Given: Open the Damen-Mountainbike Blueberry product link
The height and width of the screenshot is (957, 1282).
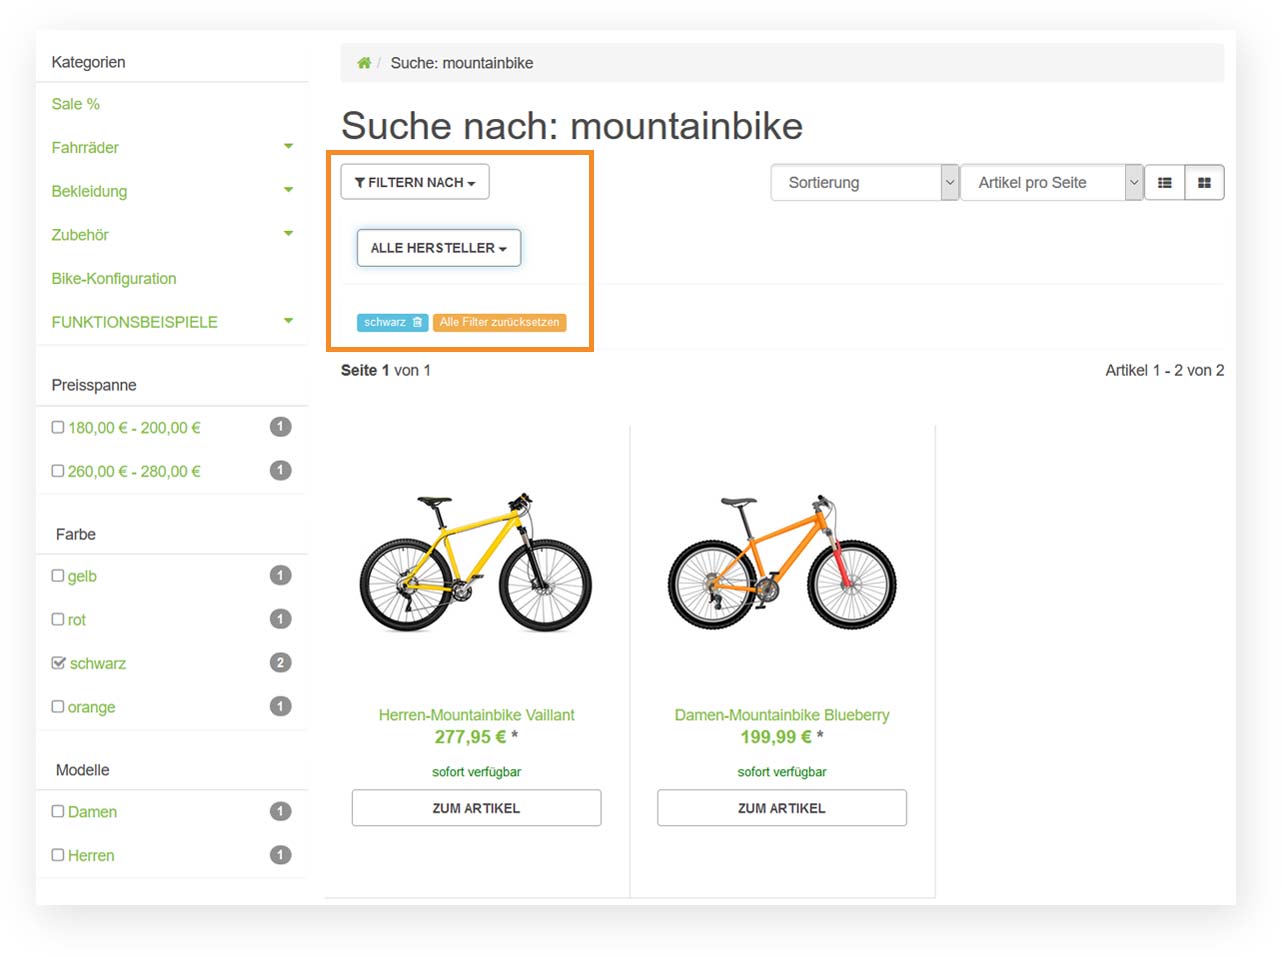Looking at the screenshot, I should pos(782,715).
